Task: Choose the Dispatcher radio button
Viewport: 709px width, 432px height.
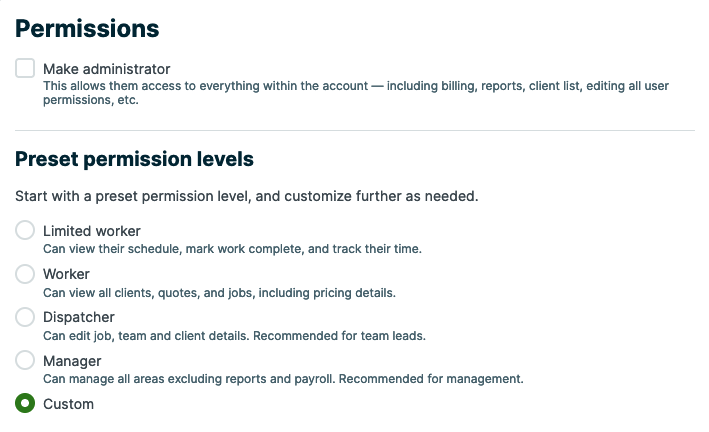Action: point(25,317)
